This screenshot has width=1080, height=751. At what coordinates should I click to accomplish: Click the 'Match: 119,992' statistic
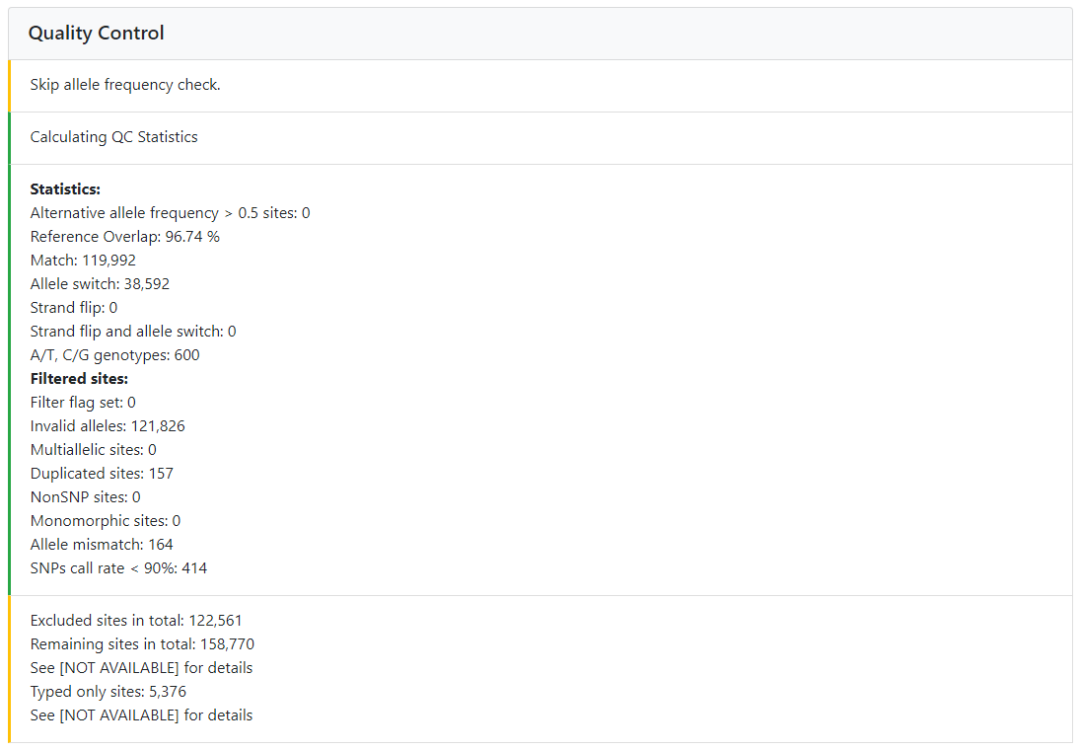[83, 260]
